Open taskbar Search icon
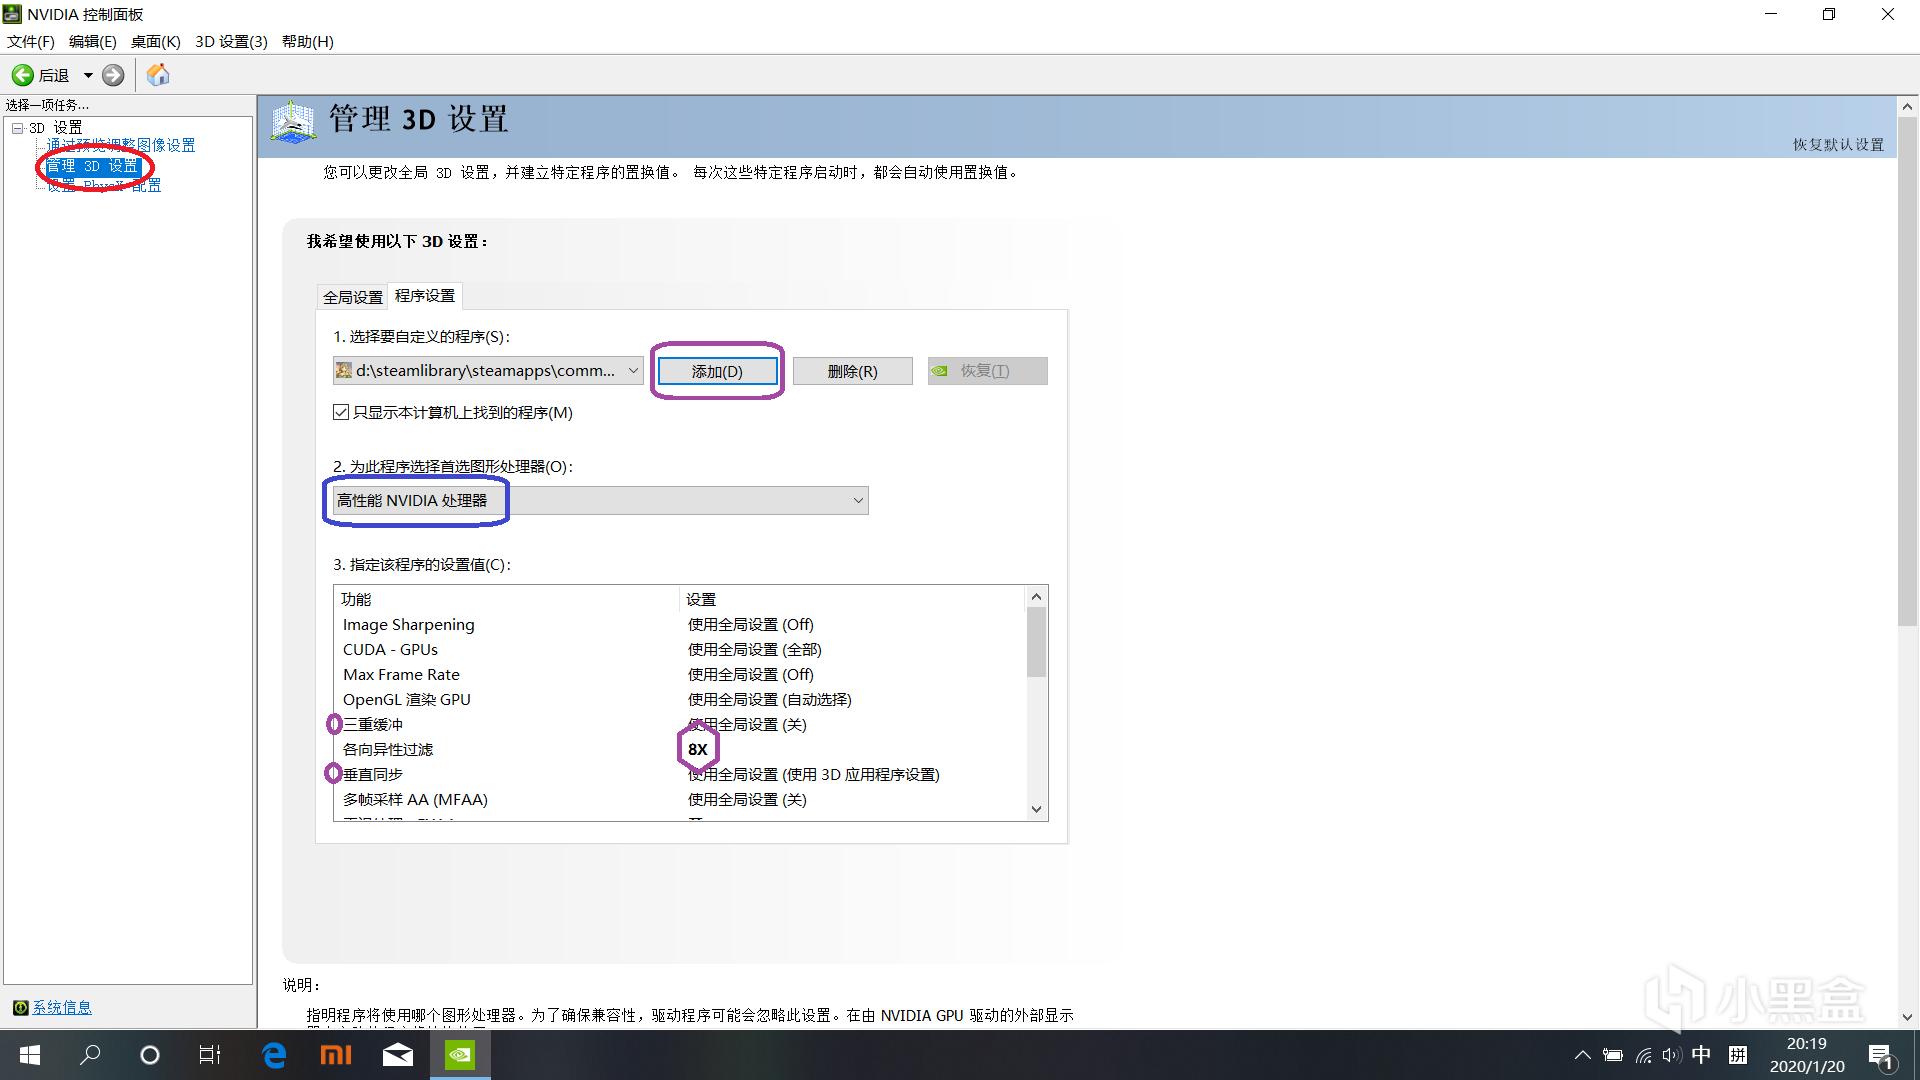 (90, 1055)
